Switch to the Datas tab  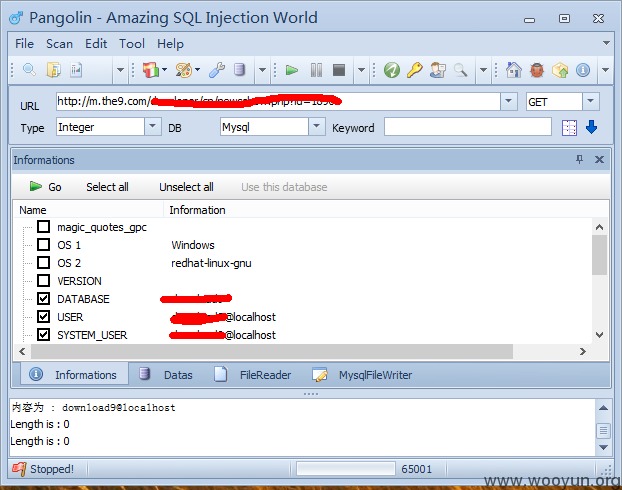[166, 375]
